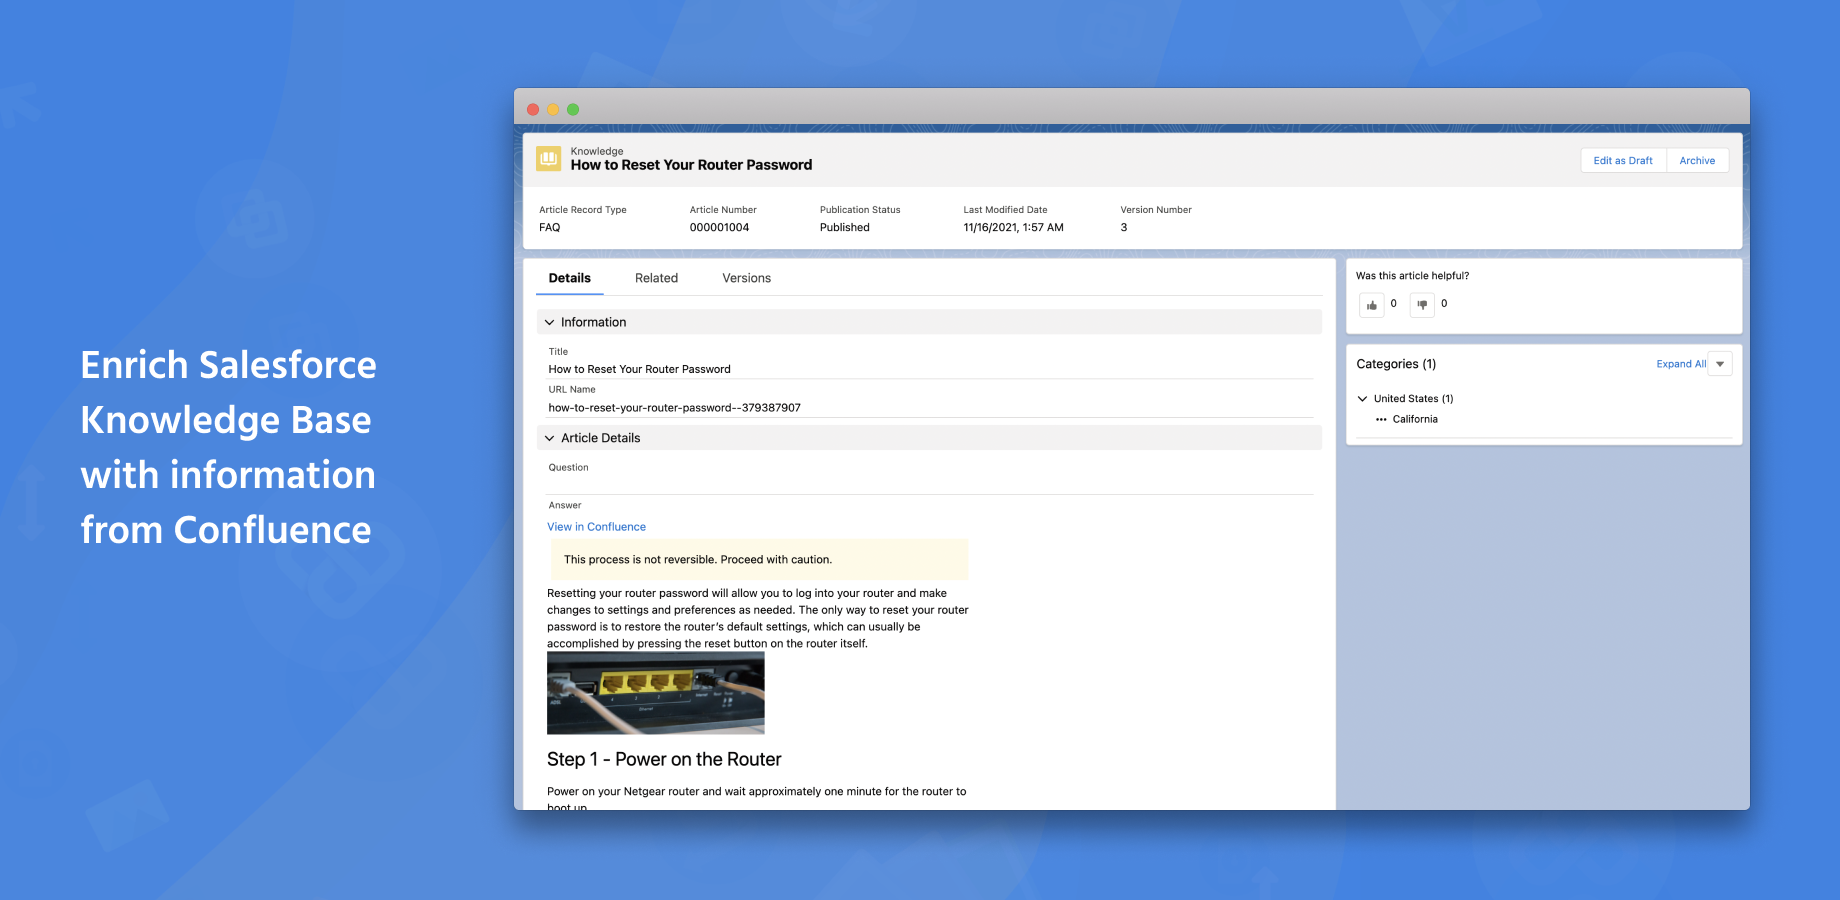
Task: Switch to the Versions tab
Action: click(x=747, y=278)
